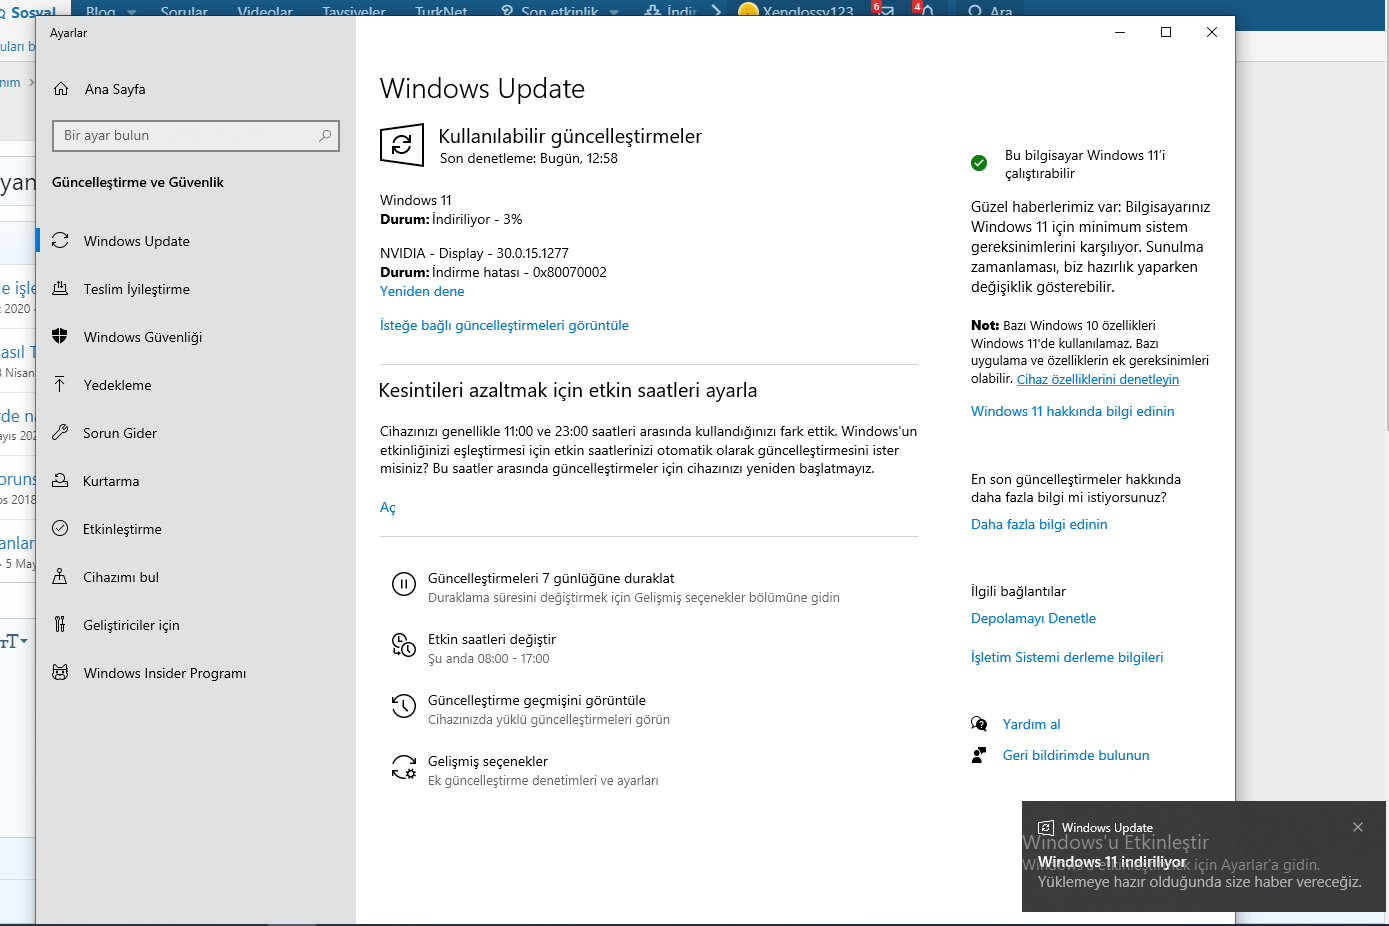The image size is (1389, 926).
Task: Open Depolamayı Denetle link
Action: (x=1033, y=618)
